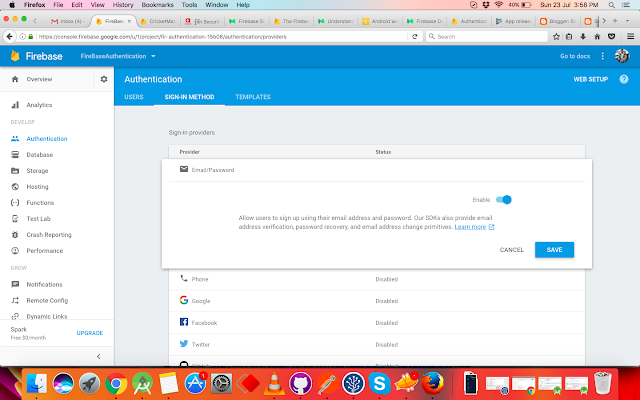Switch to the CricketMaz browser tab
This screenshot has width=640, height=400.
159,21
